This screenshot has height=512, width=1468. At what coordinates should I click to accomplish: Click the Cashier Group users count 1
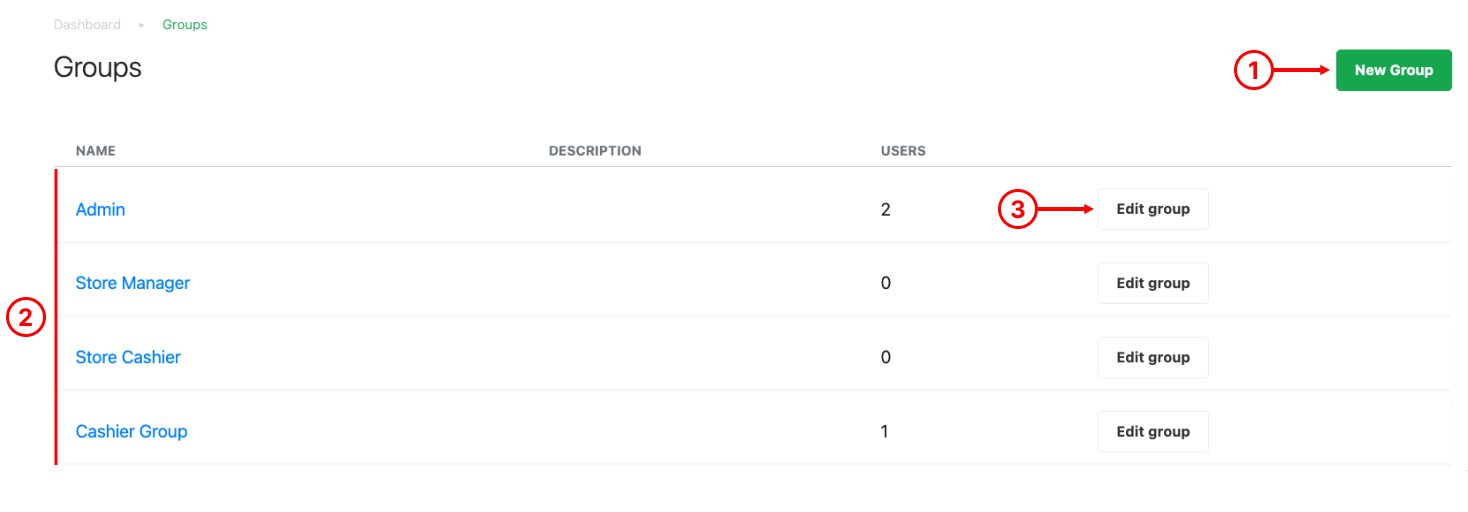885,431
